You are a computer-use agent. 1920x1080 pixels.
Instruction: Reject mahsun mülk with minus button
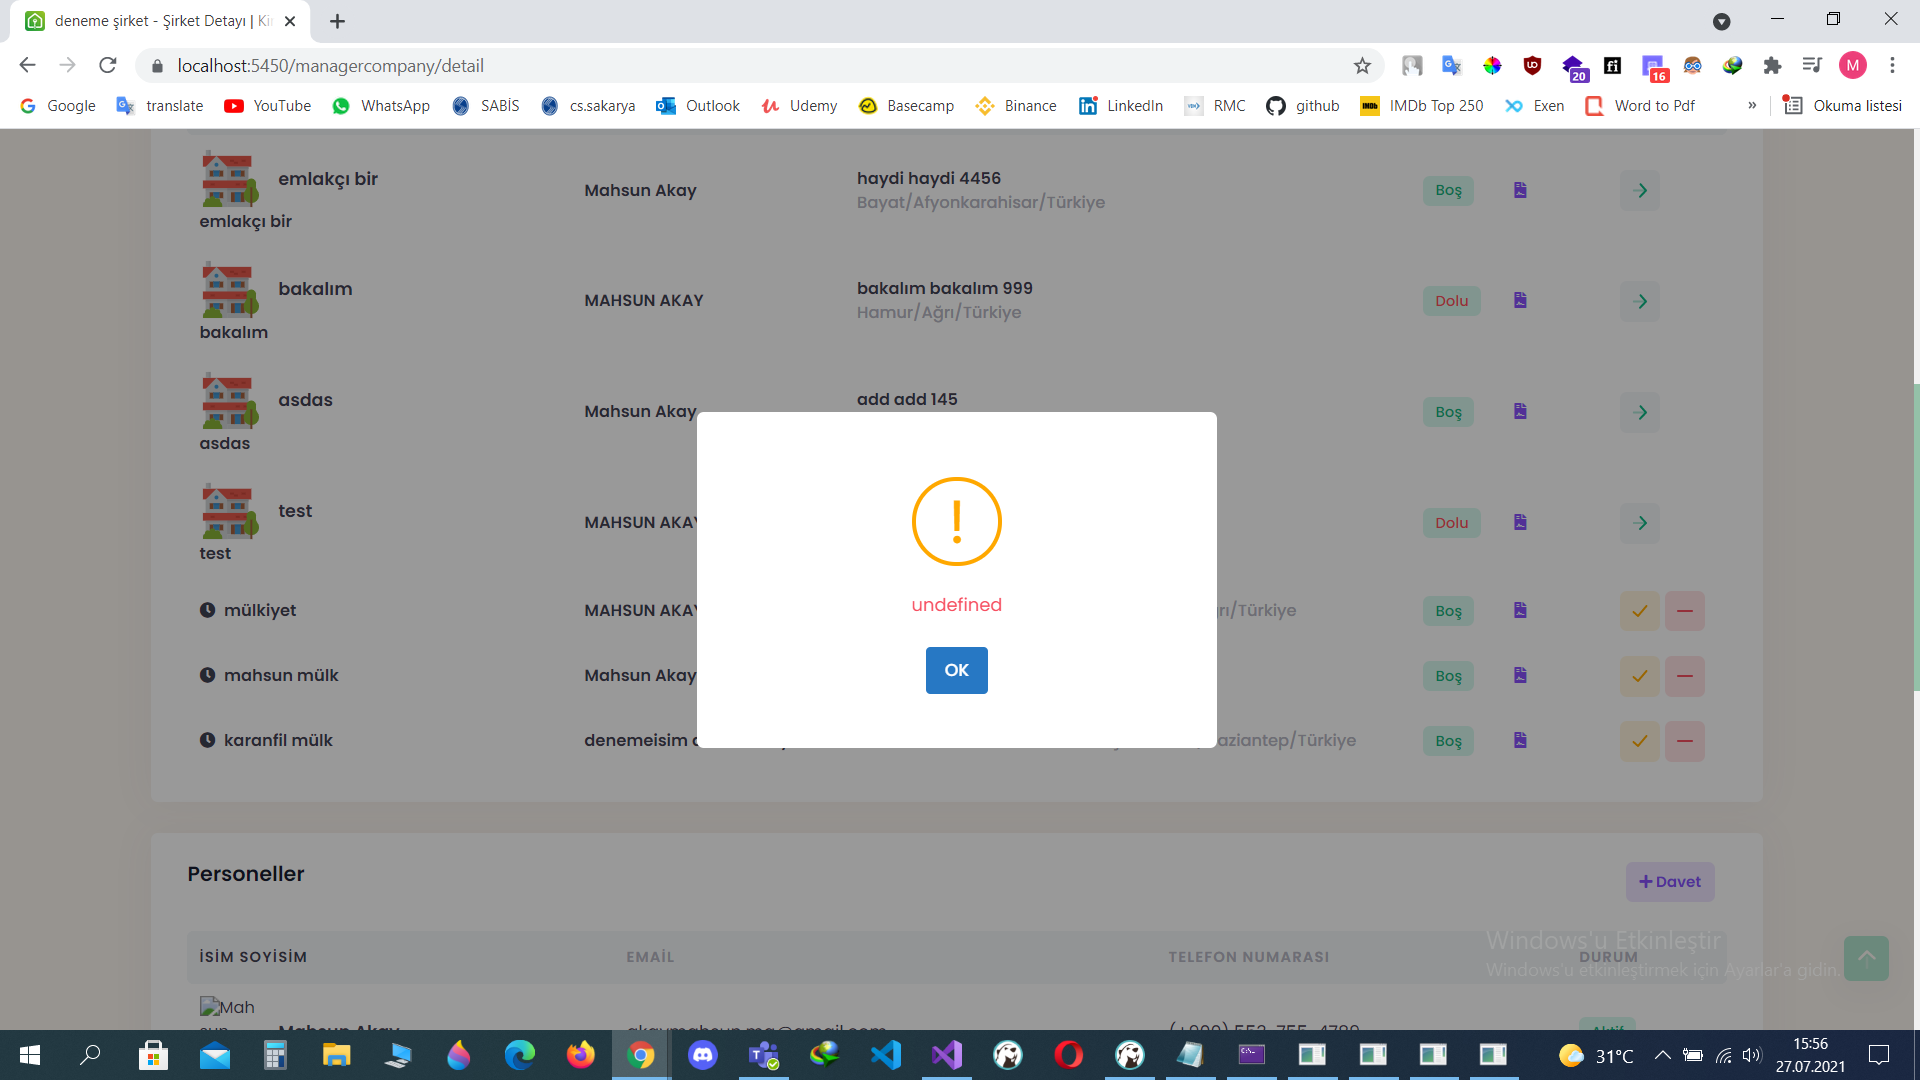pyautogui.click(x=1685, y=676)
